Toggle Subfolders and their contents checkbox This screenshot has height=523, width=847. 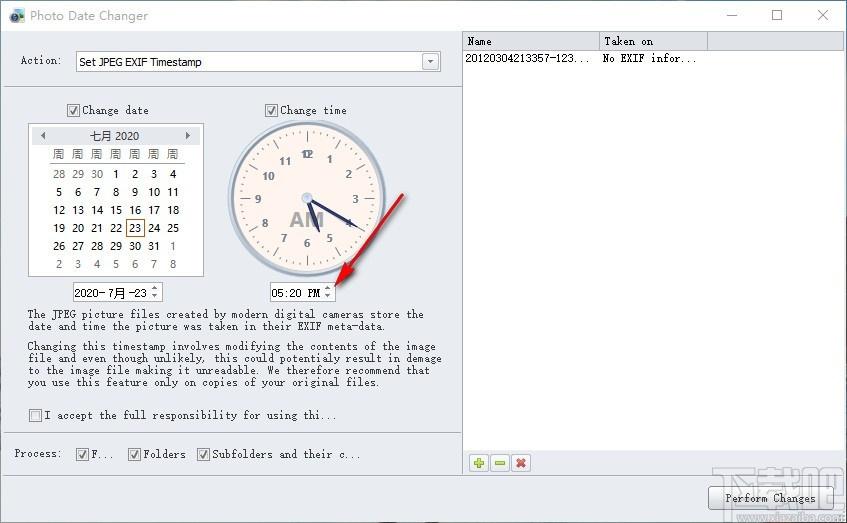tap(203, 454)
